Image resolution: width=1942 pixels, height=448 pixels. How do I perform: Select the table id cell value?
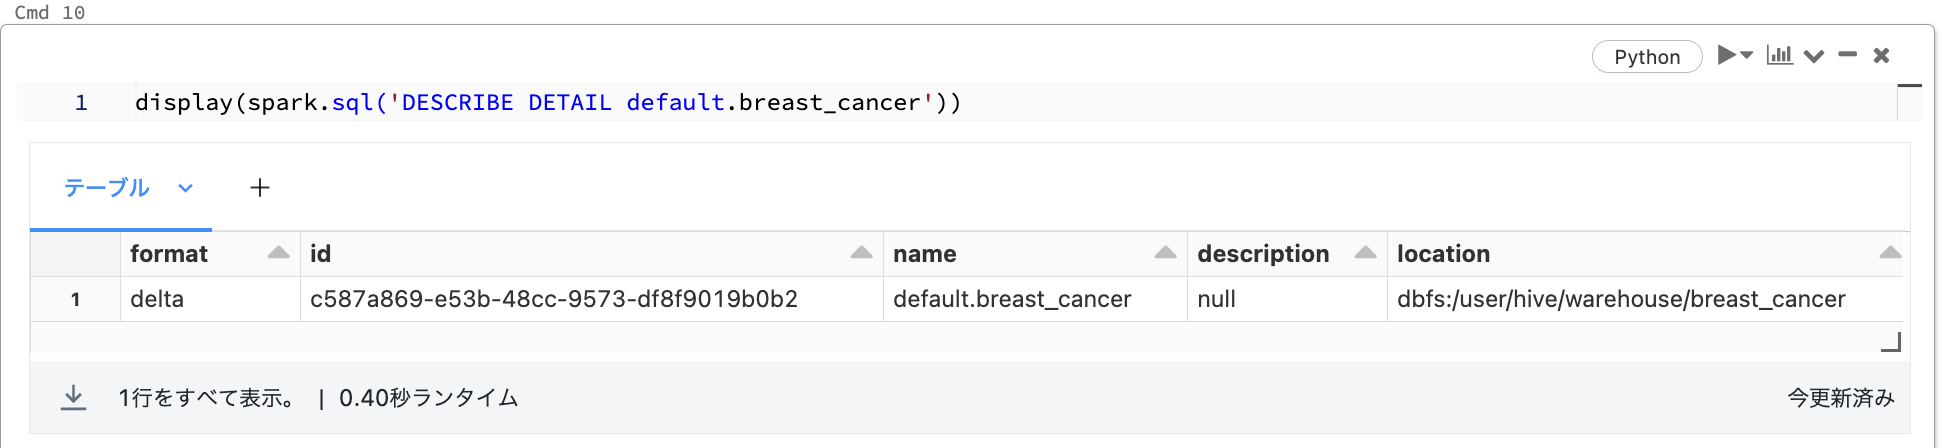(553, 299)
